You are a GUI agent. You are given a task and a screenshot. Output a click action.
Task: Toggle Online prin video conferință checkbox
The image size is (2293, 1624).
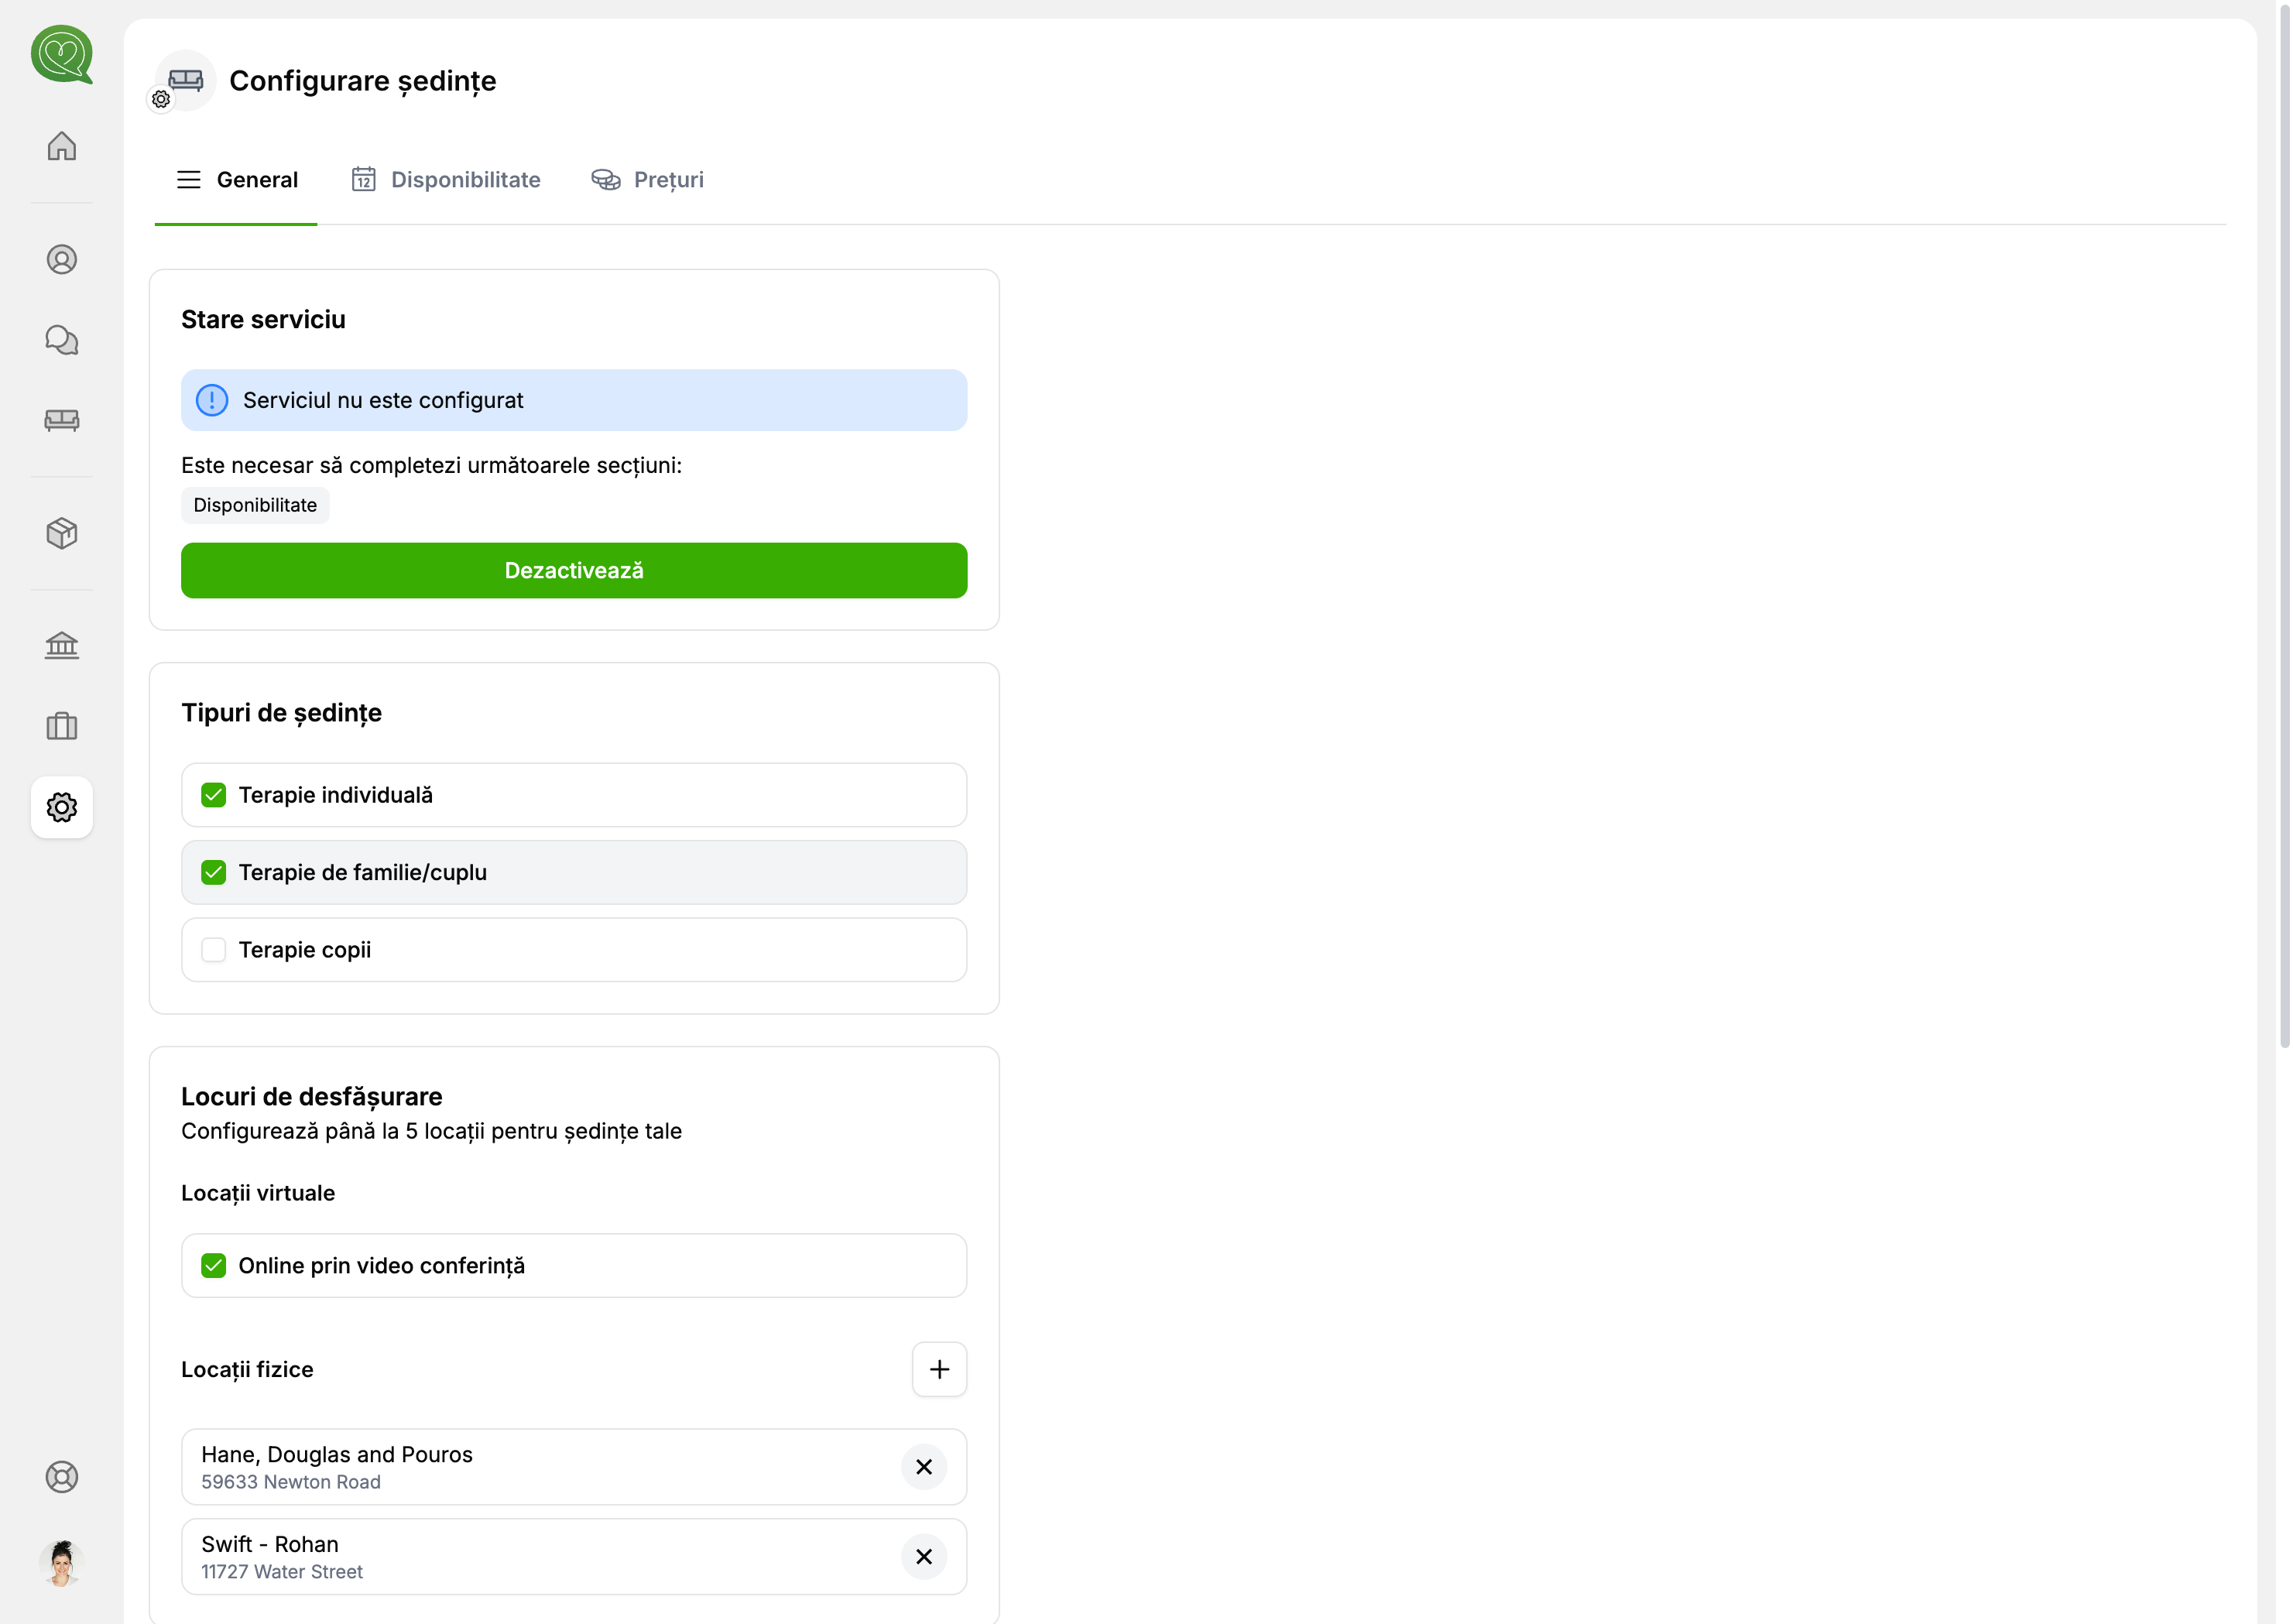tap(213, 1266)
